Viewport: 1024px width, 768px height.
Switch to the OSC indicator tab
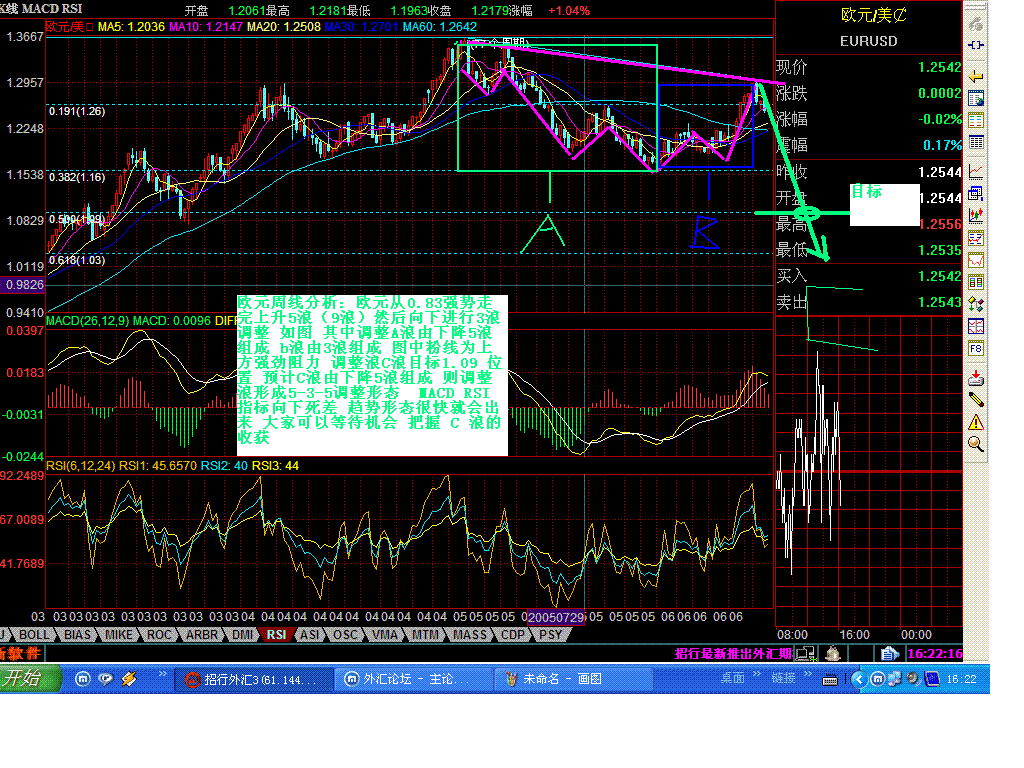click(345, 635)
